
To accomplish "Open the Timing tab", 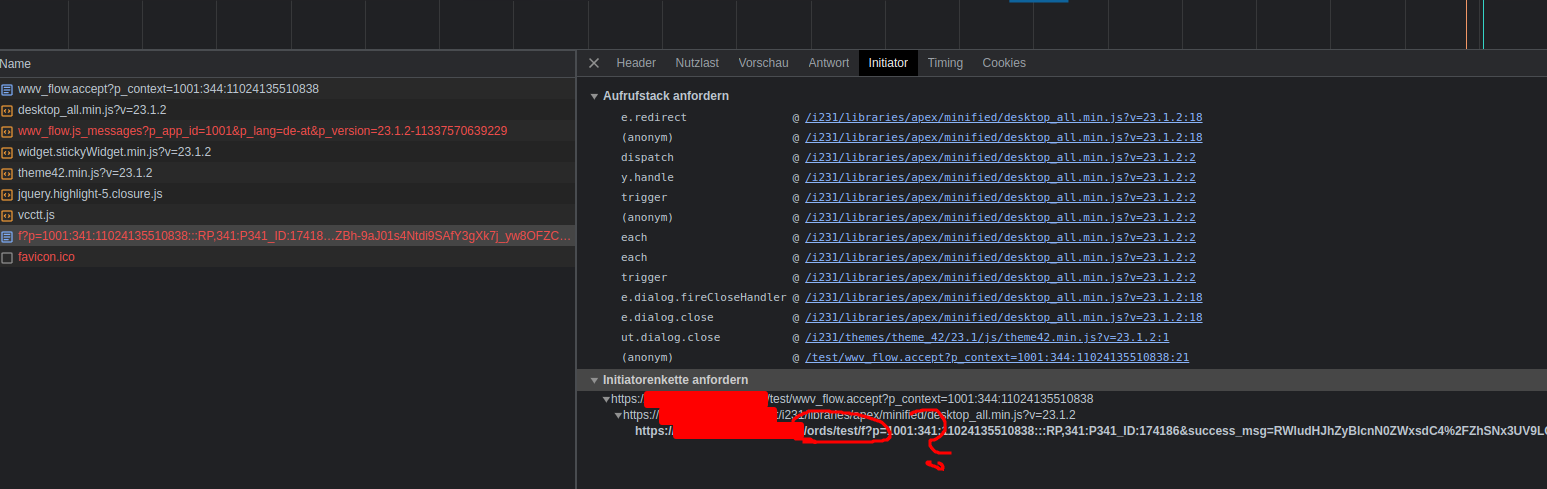I will 945,63.
